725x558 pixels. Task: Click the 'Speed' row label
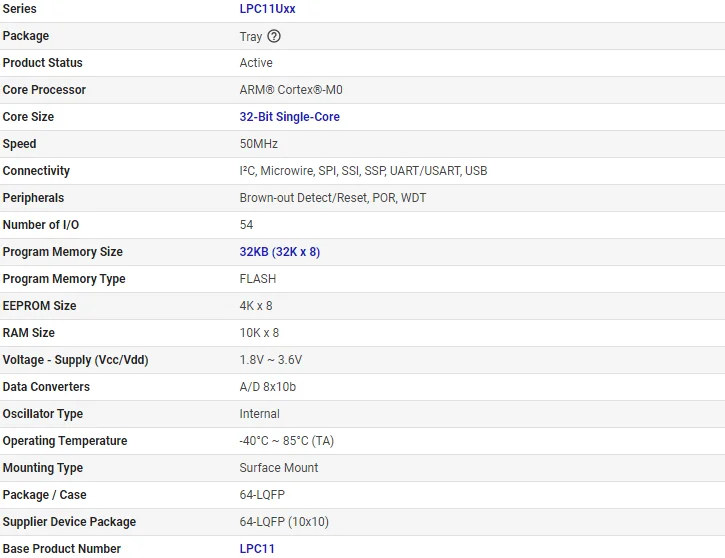[x=19, y=144]
